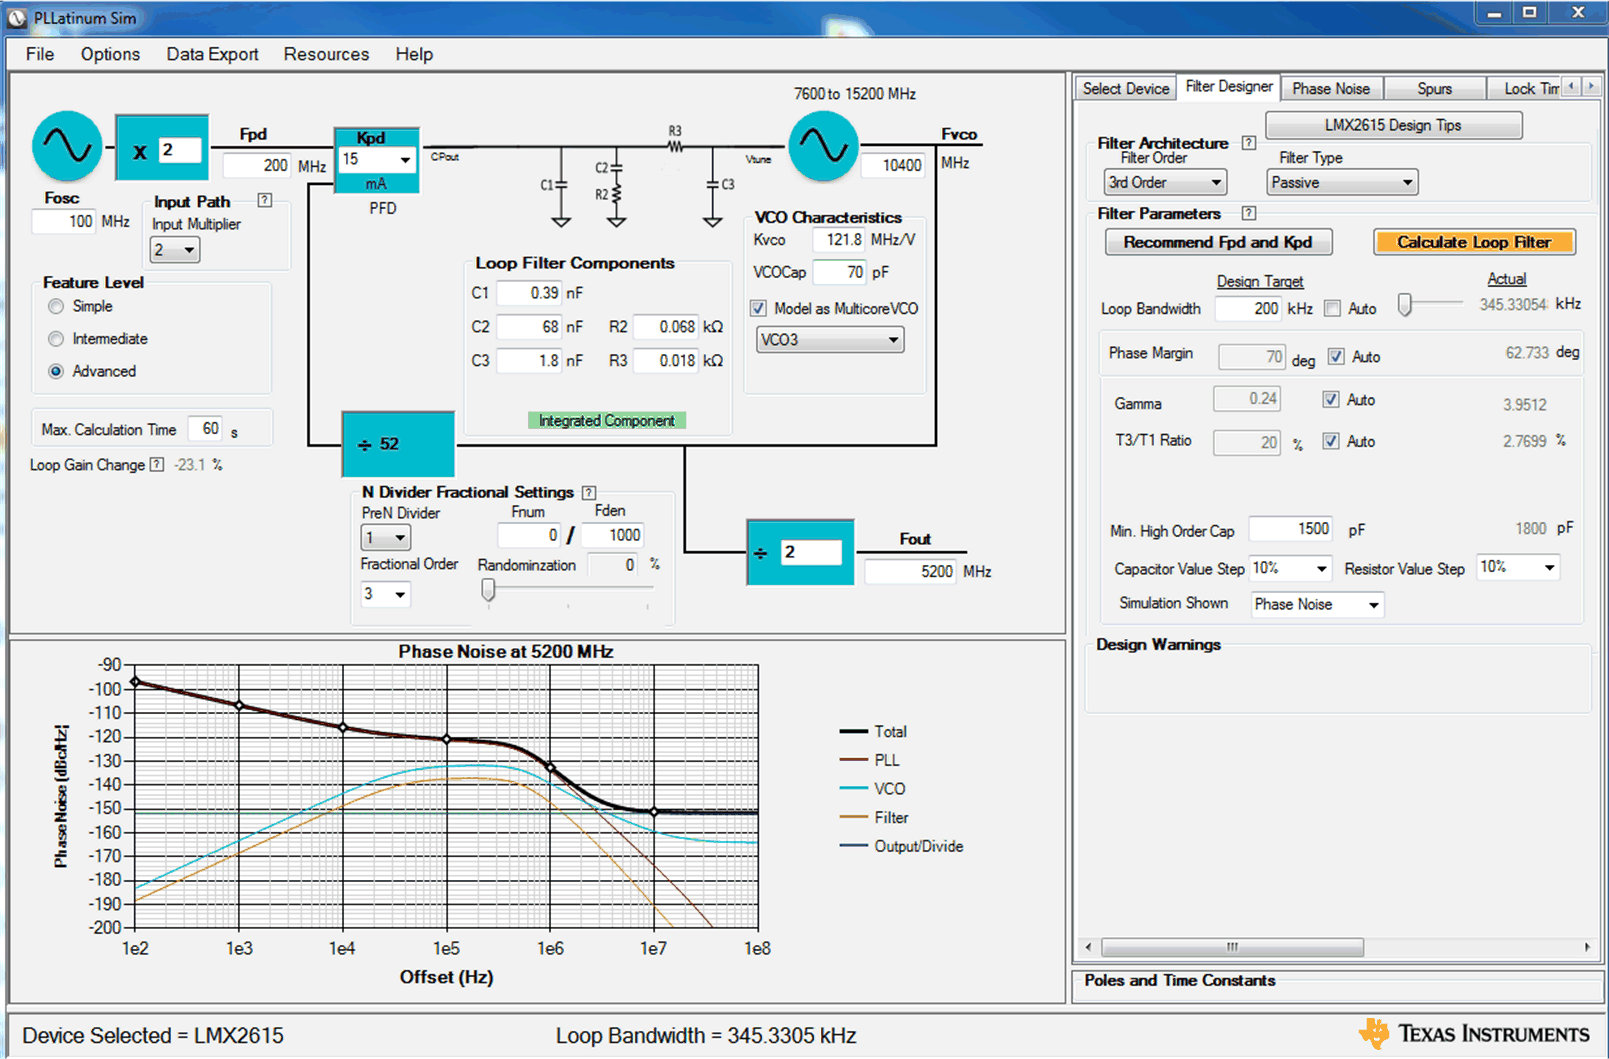Switch to the Phase Noise tab

1331,88
